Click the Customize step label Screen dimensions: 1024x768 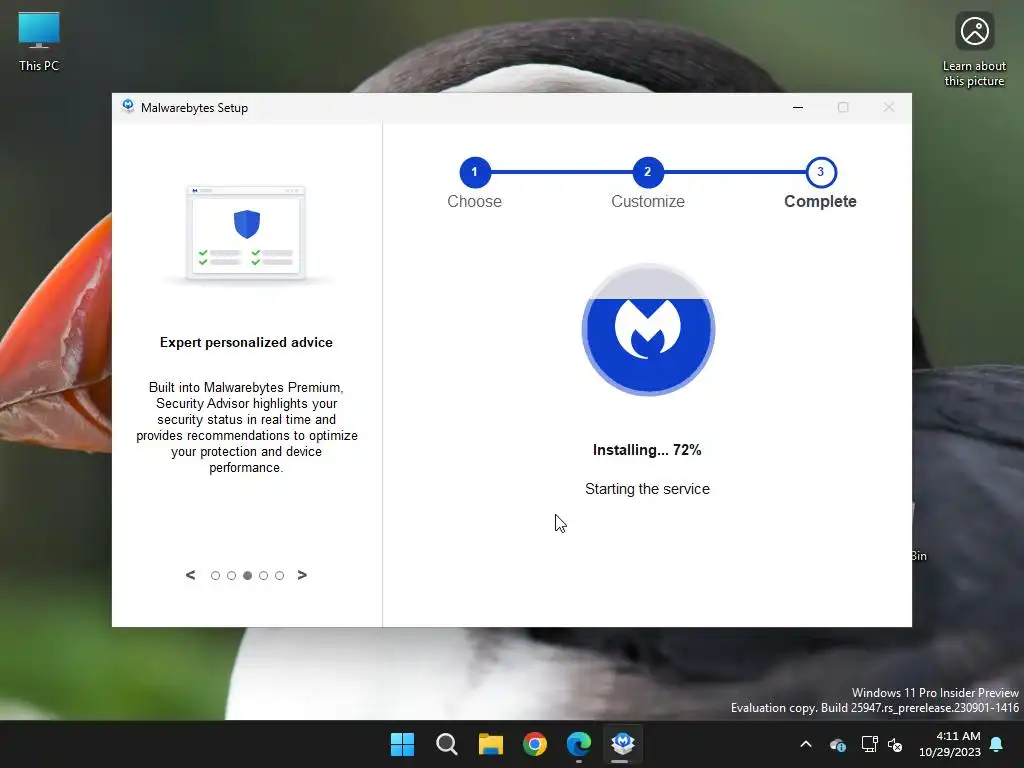click(x=648, y=201)
